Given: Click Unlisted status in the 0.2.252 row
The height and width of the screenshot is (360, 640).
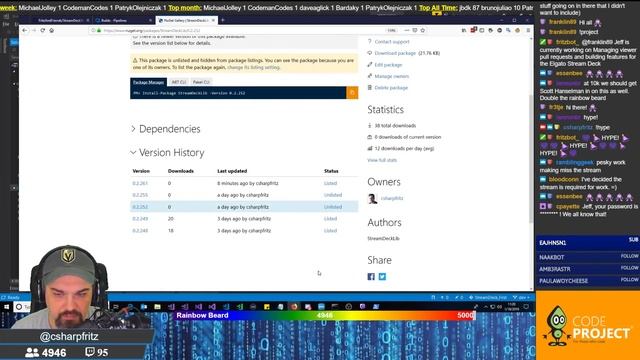Looking at the screenshot, I should click(x=333, y=207).
